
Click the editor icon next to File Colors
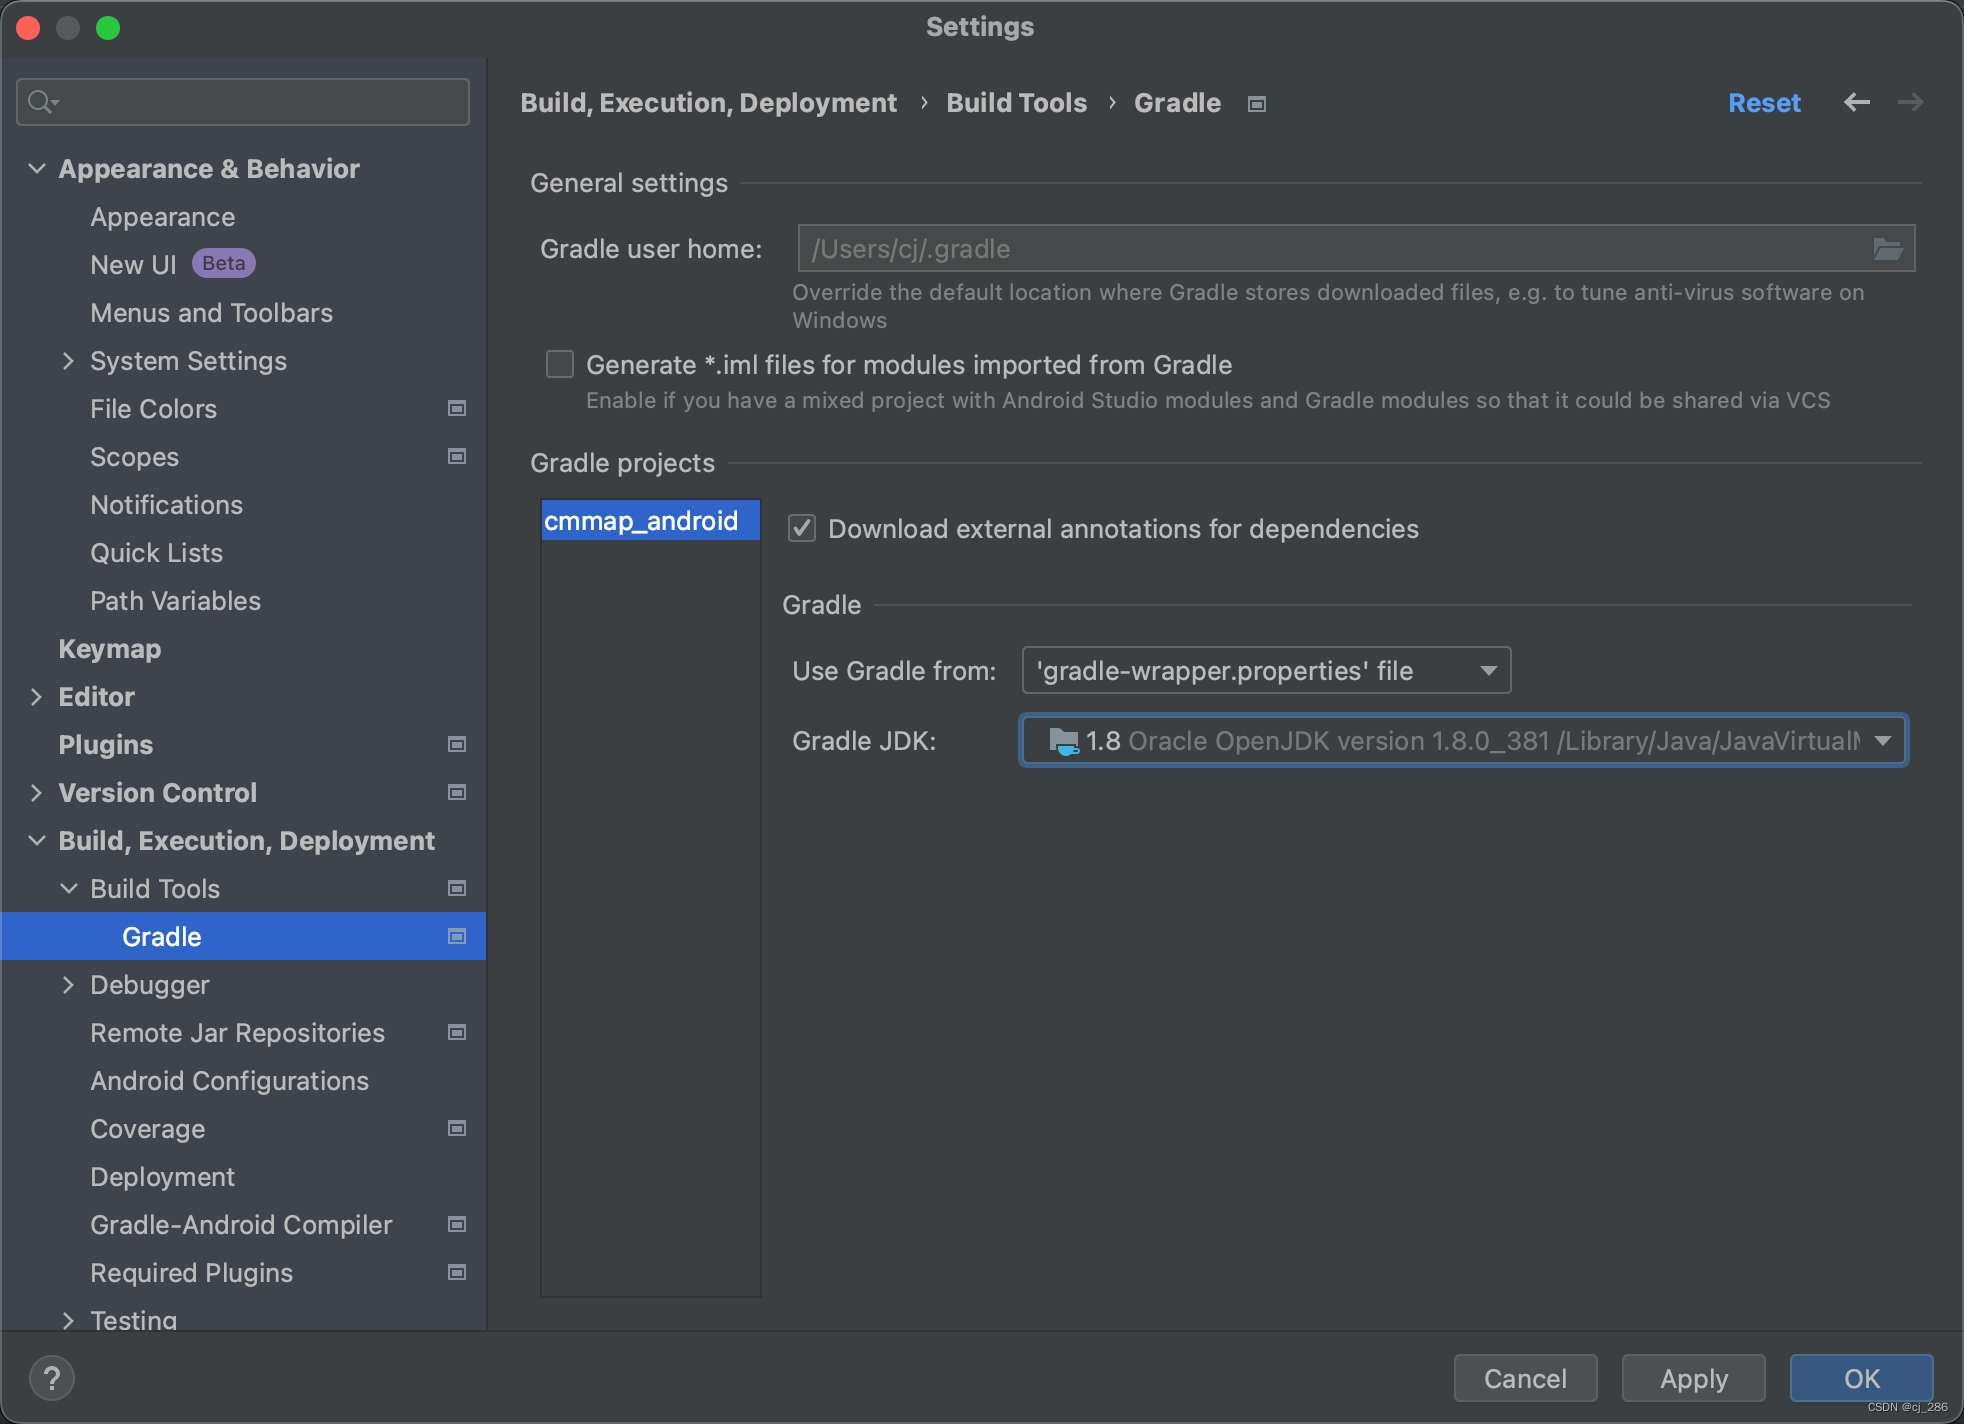456,408
